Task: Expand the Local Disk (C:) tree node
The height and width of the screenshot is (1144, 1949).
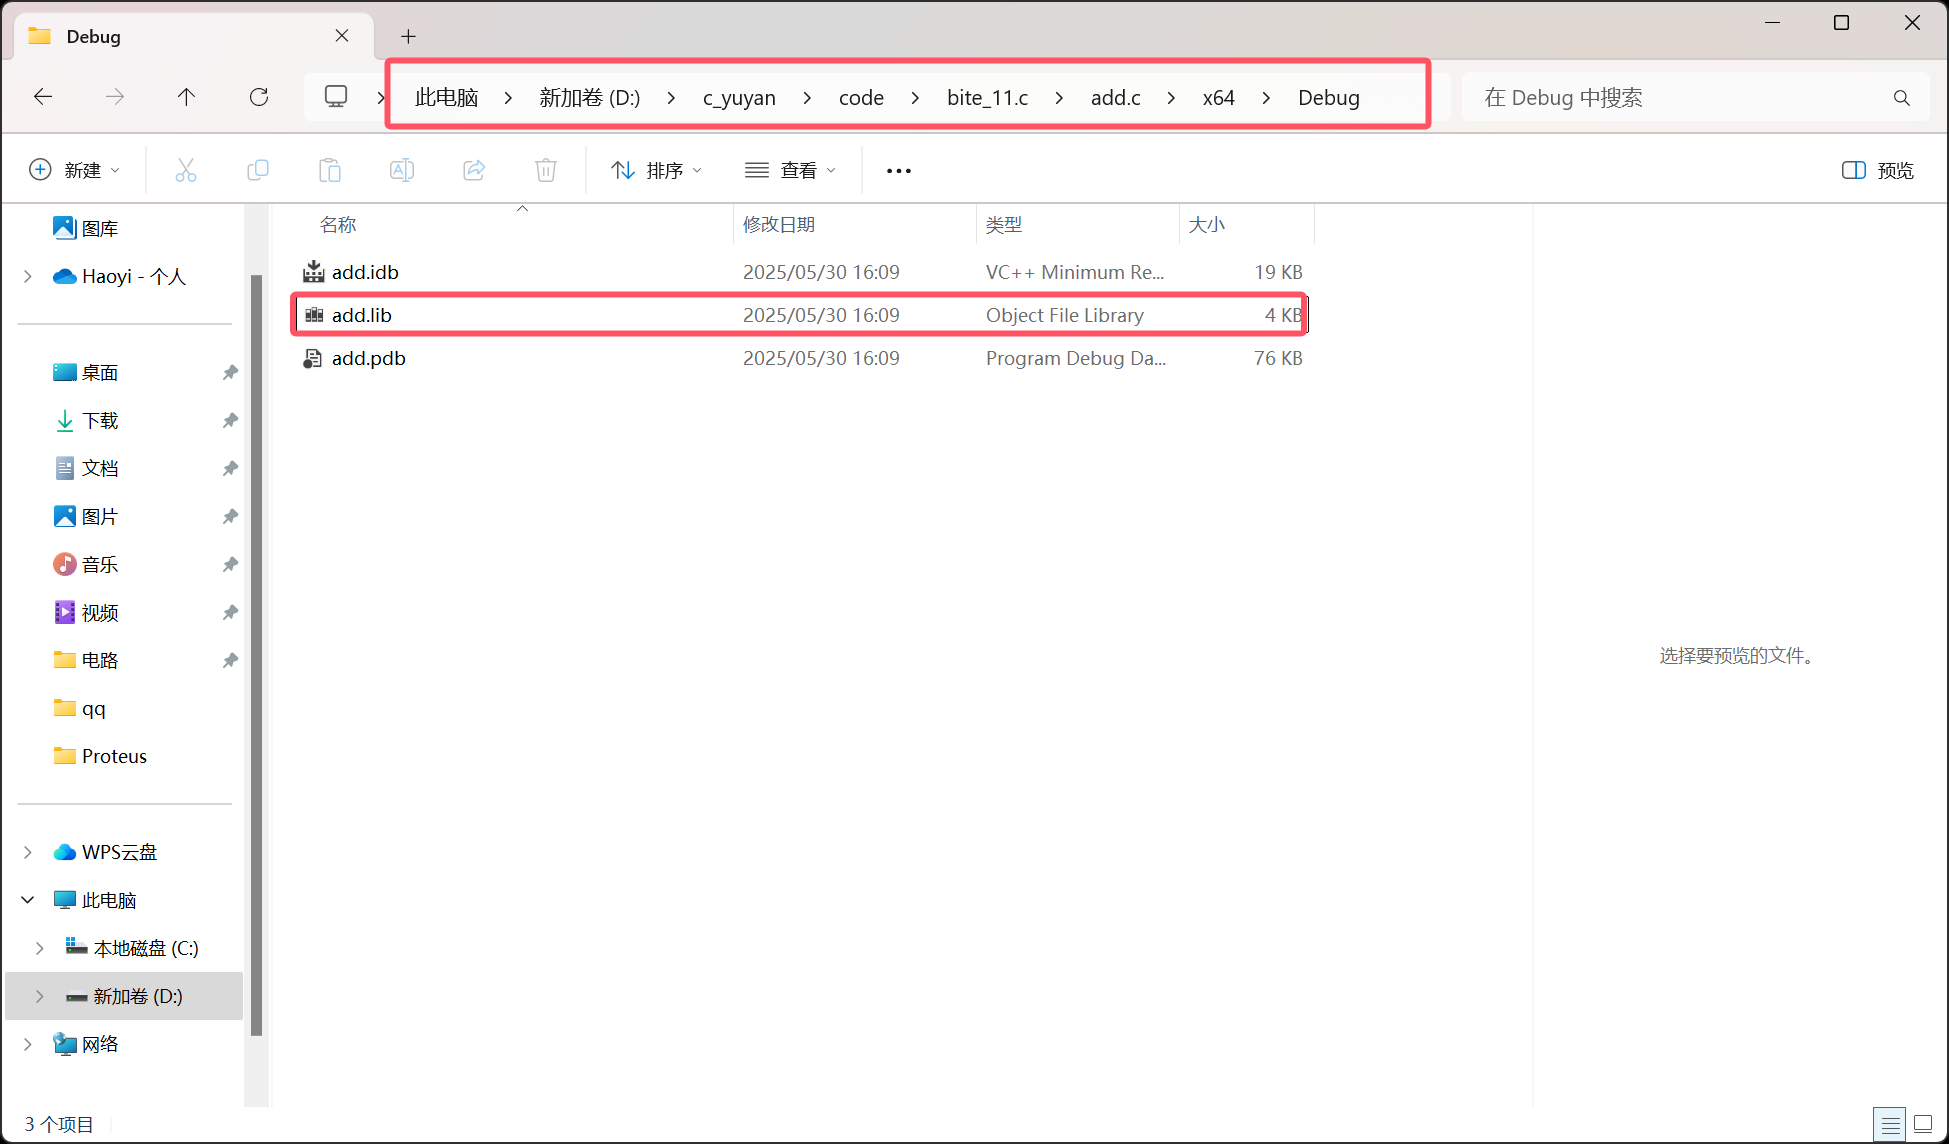Action: pyautogui.click(x=40, y=948)
